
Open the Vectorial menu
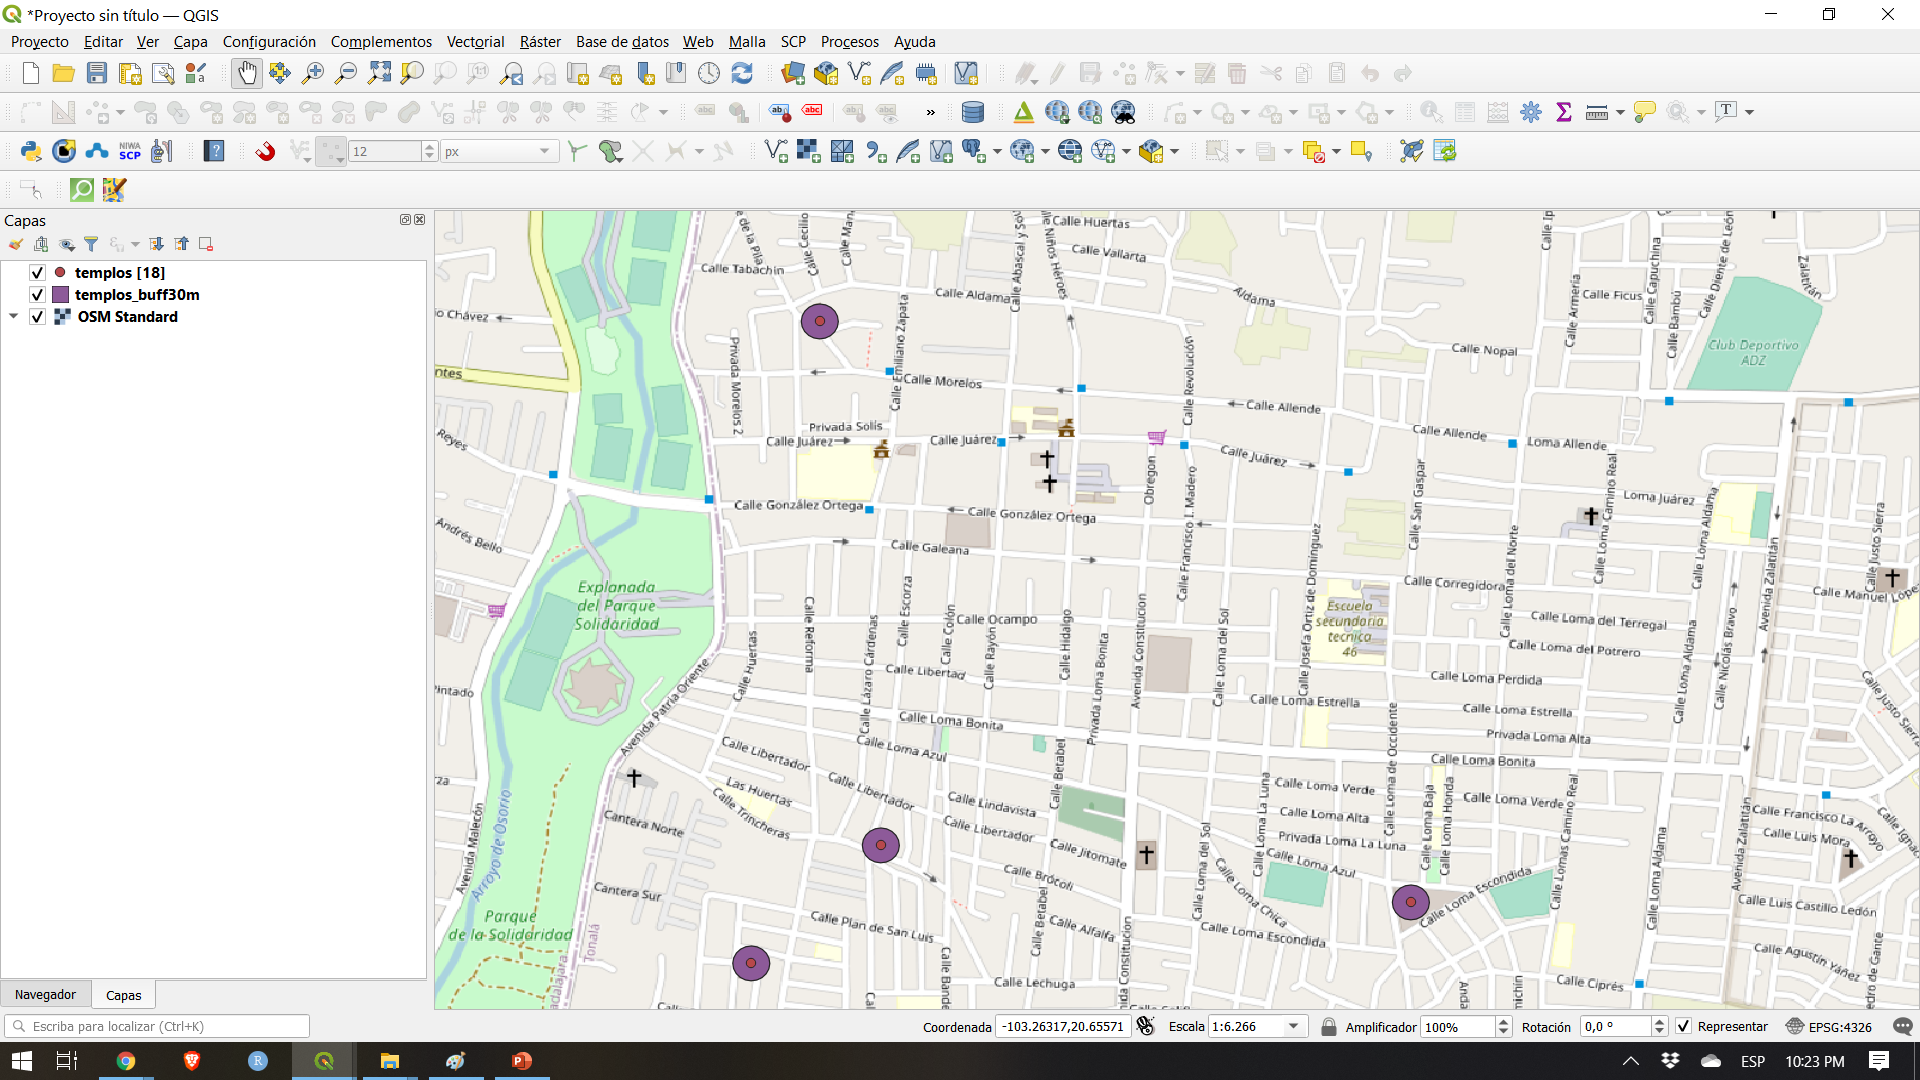click(x=475, y=42)
